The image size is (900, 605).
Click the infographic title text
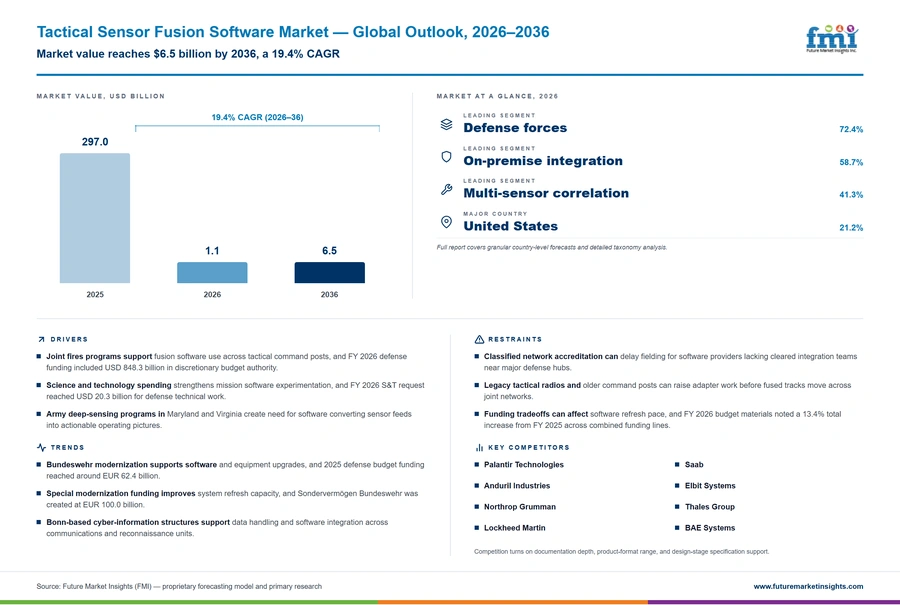point(293,32)
